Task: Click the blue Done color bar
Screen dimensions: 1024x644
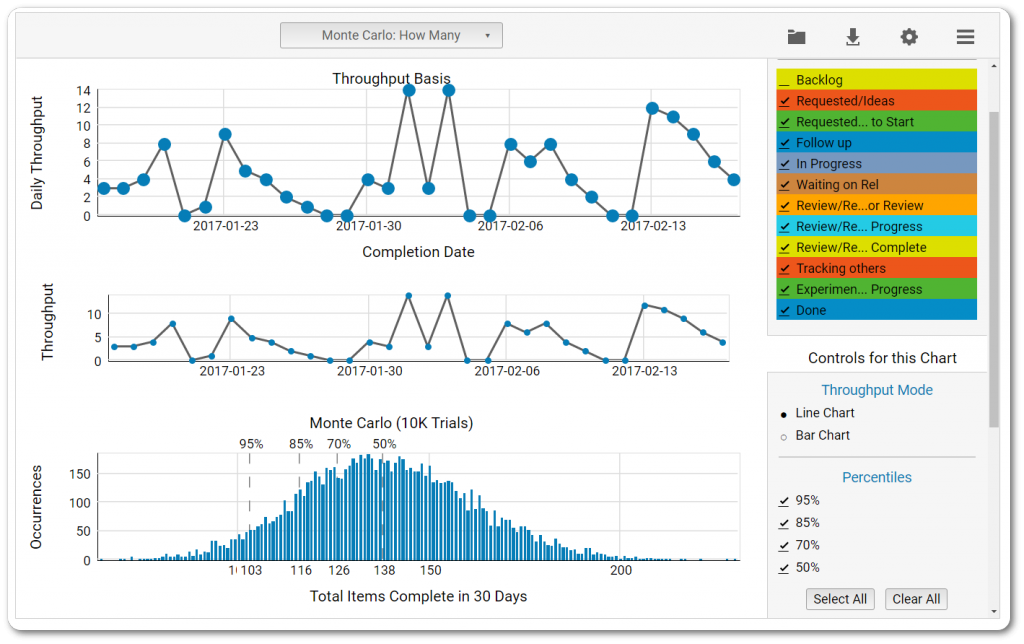Action: [x=876, y=310]
